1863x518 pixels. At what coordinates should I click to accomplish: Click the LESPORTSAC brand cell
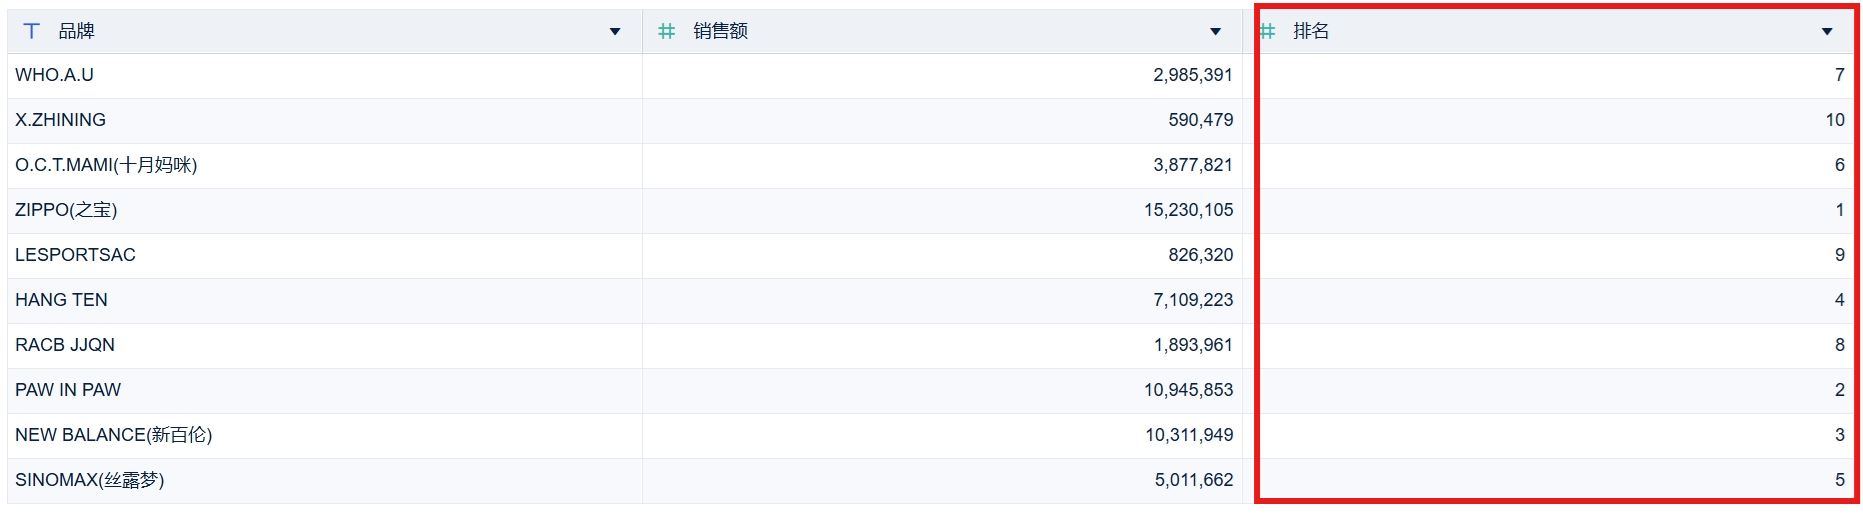(325, 256)
